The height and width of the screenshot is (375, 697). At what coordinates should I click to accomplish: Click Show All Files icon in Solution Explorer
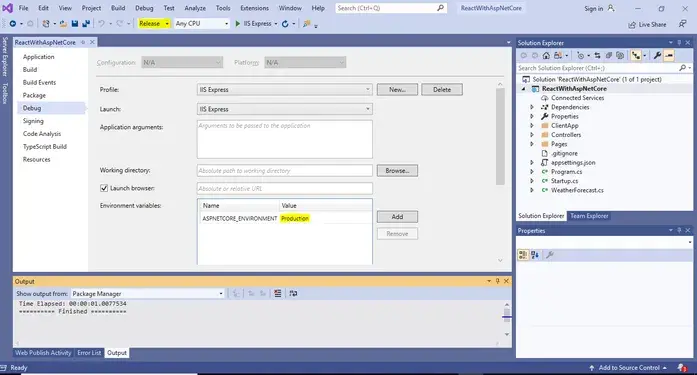(620, 56)
